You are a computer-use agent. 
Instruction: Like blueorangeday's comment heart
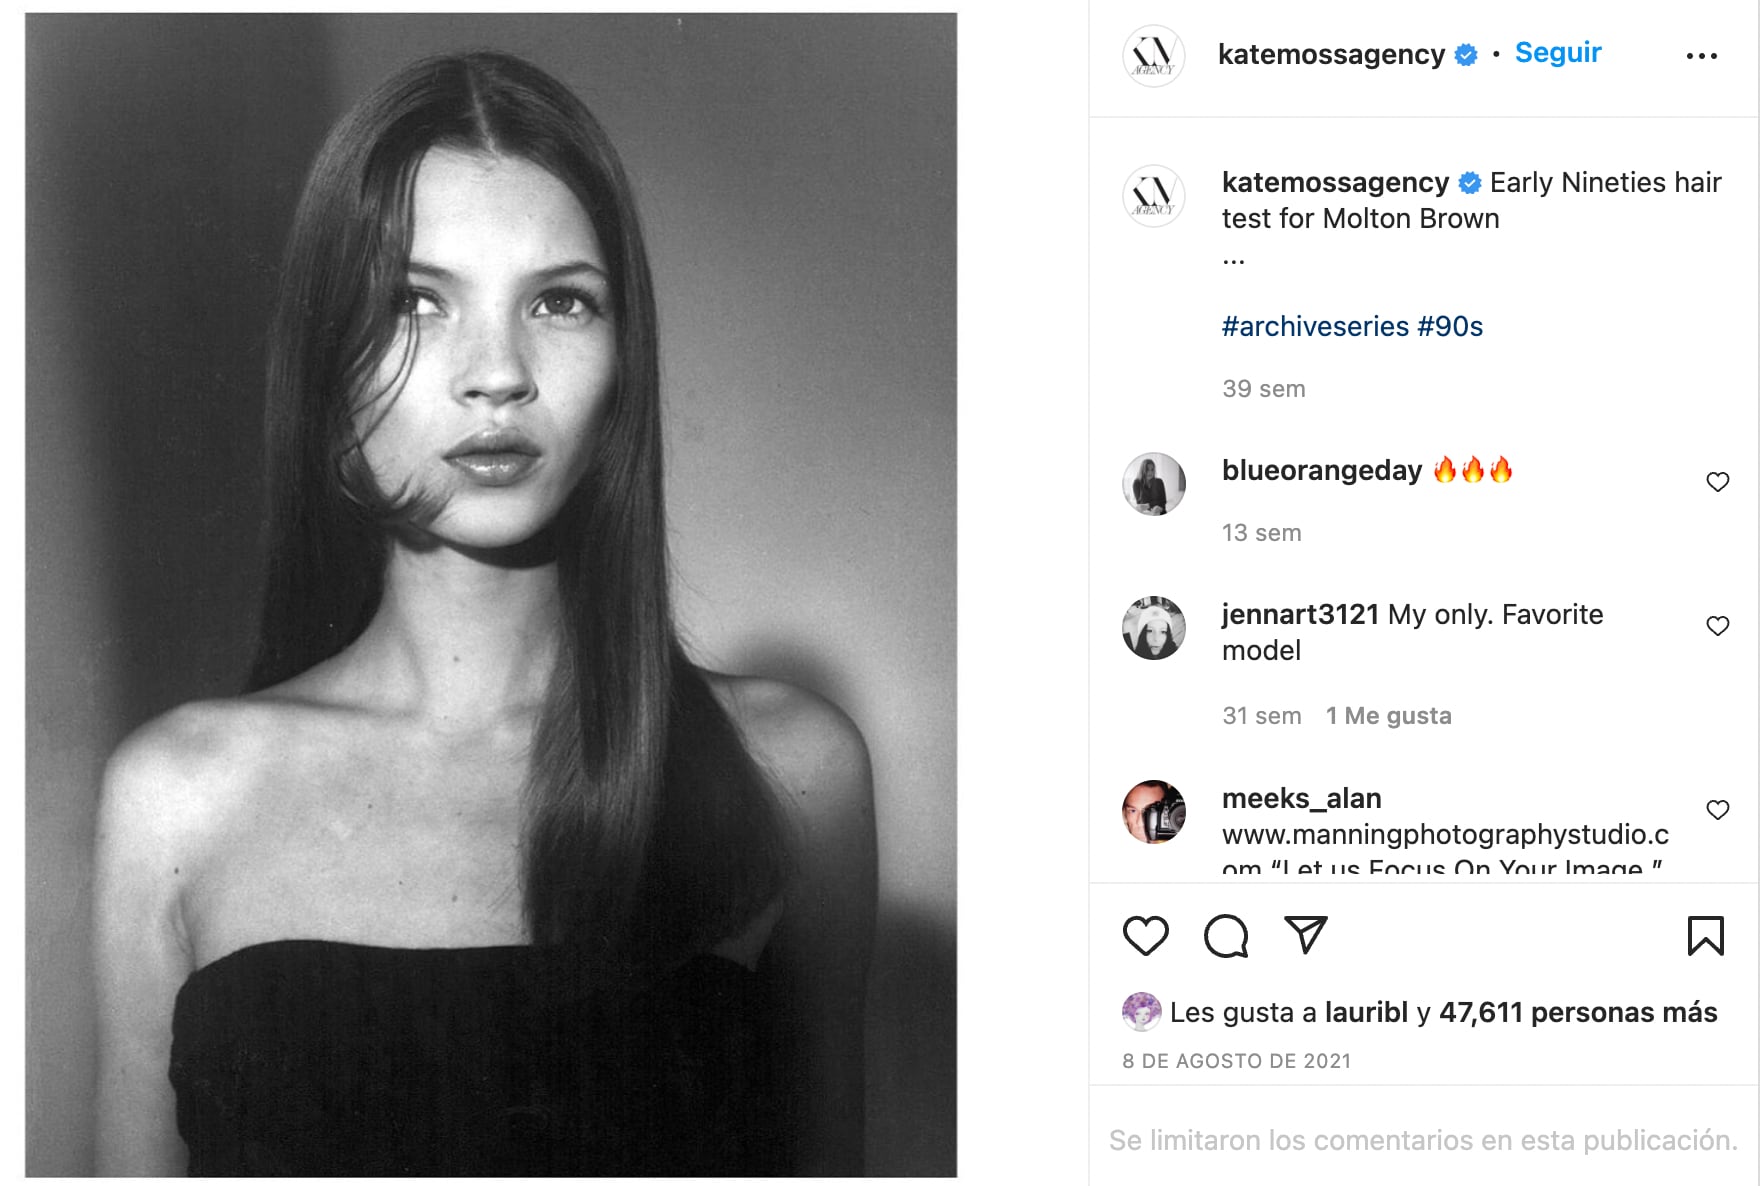point(1719,481)
